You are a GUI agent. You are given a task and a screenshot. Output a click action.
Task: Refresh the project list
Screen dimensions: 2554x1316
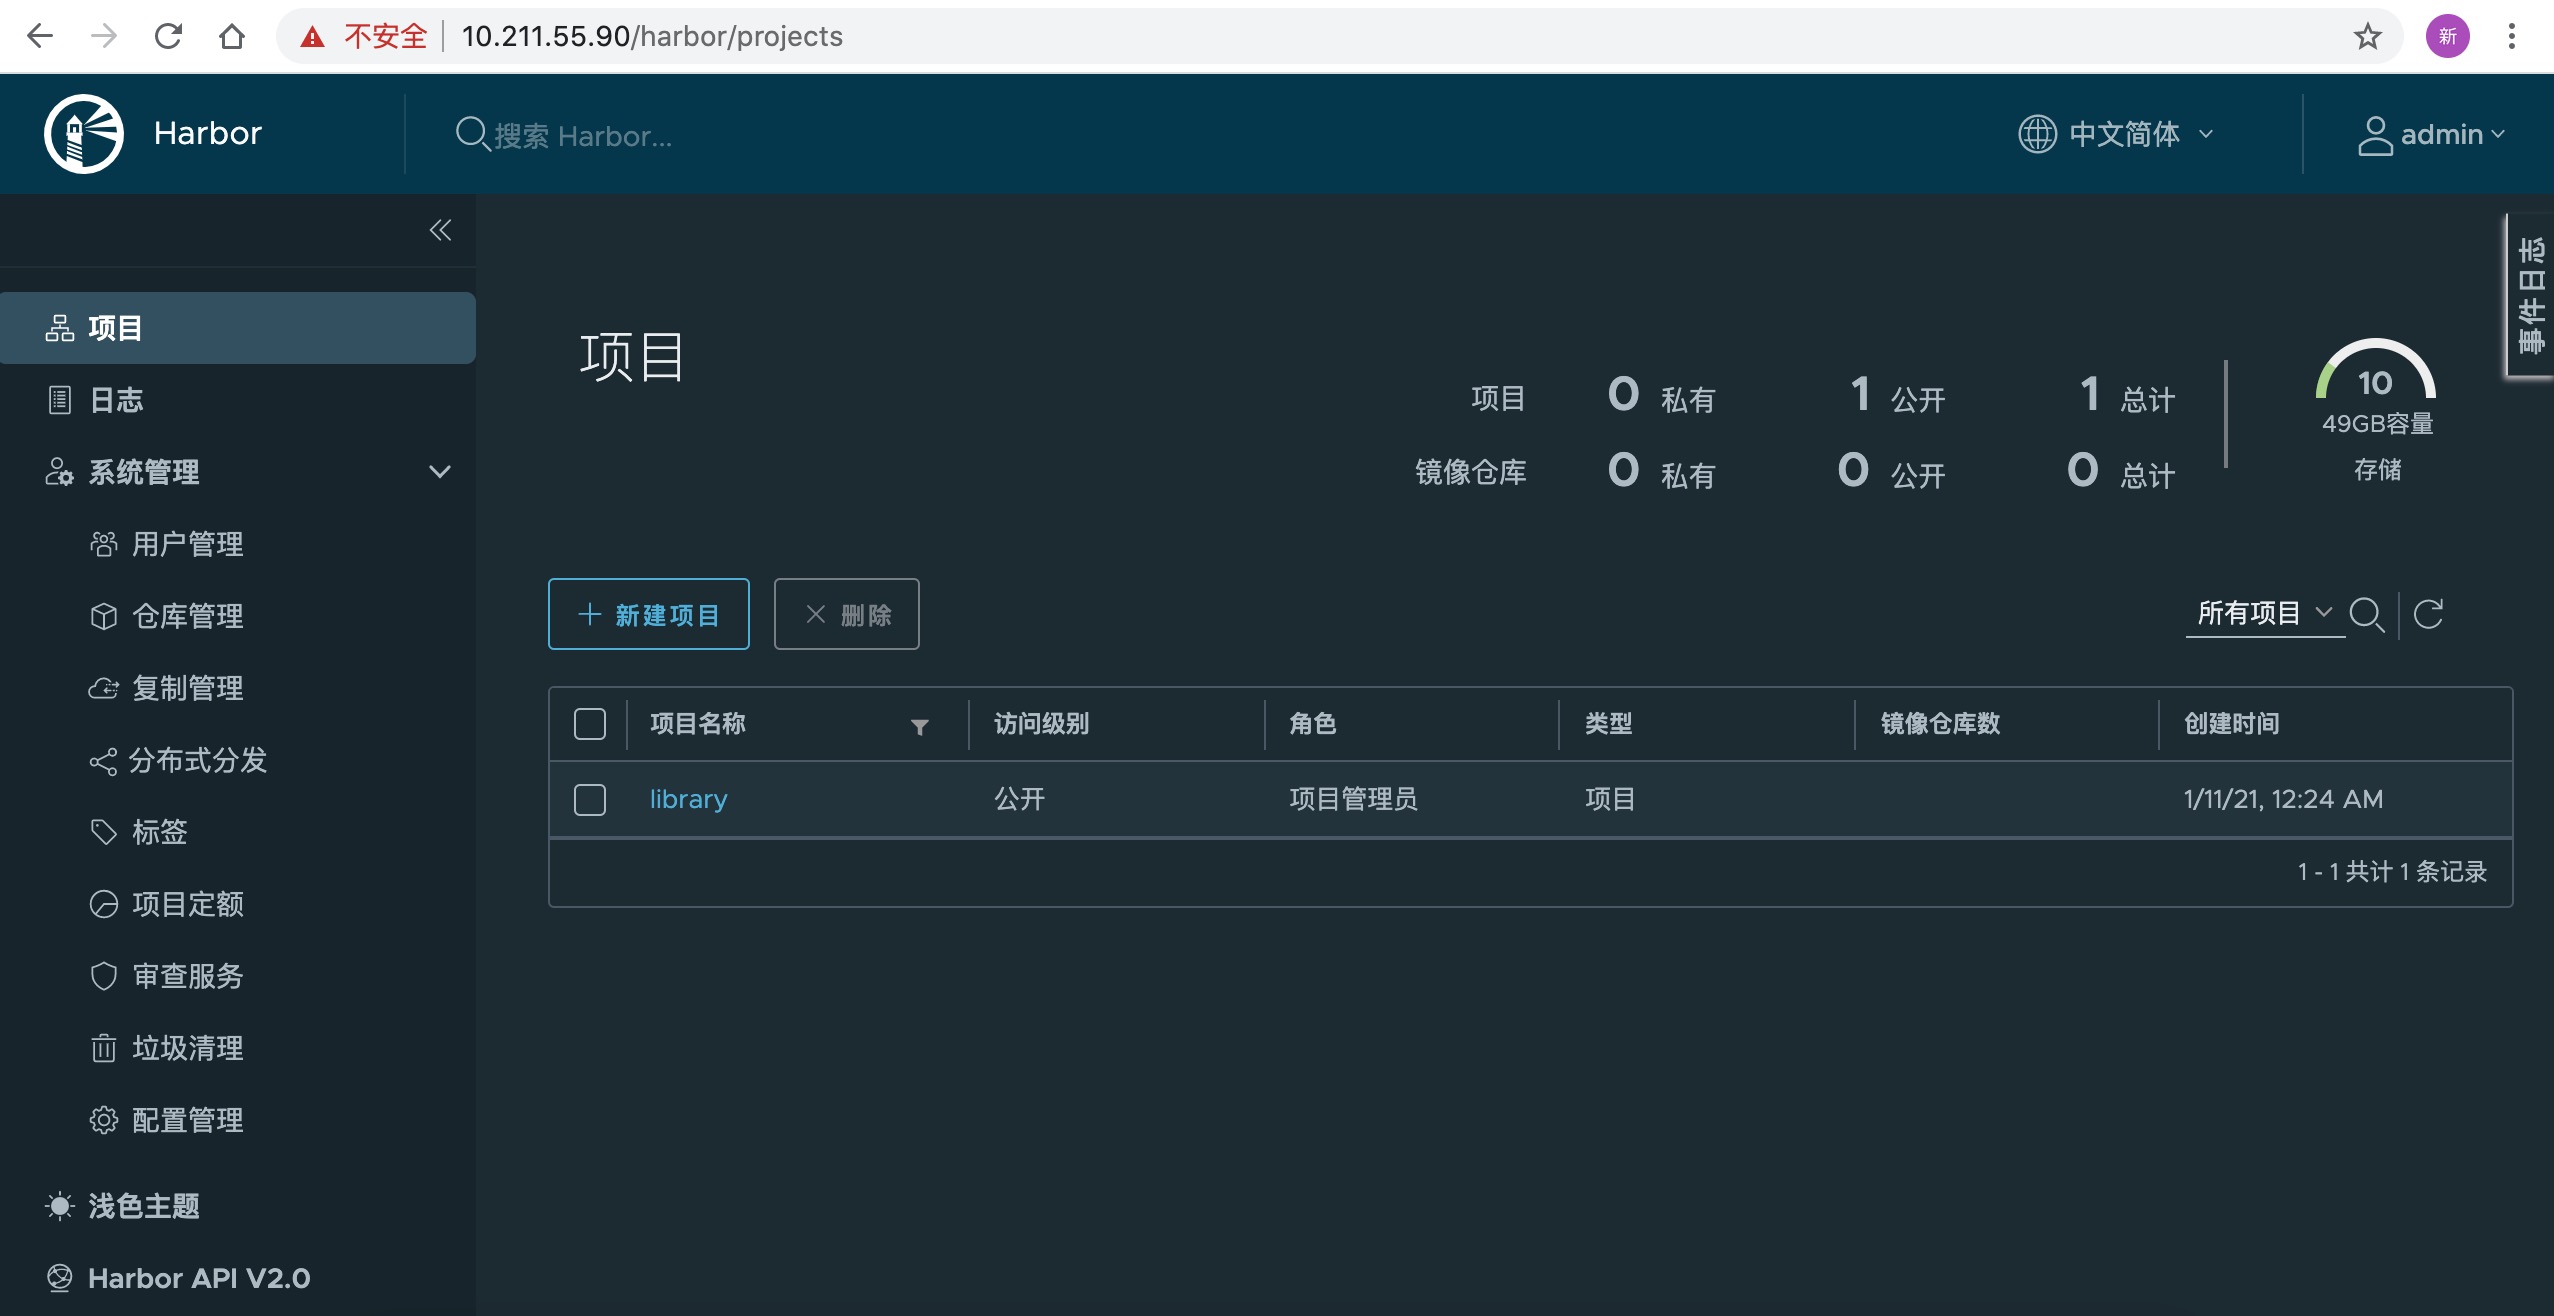point(2429,614)
